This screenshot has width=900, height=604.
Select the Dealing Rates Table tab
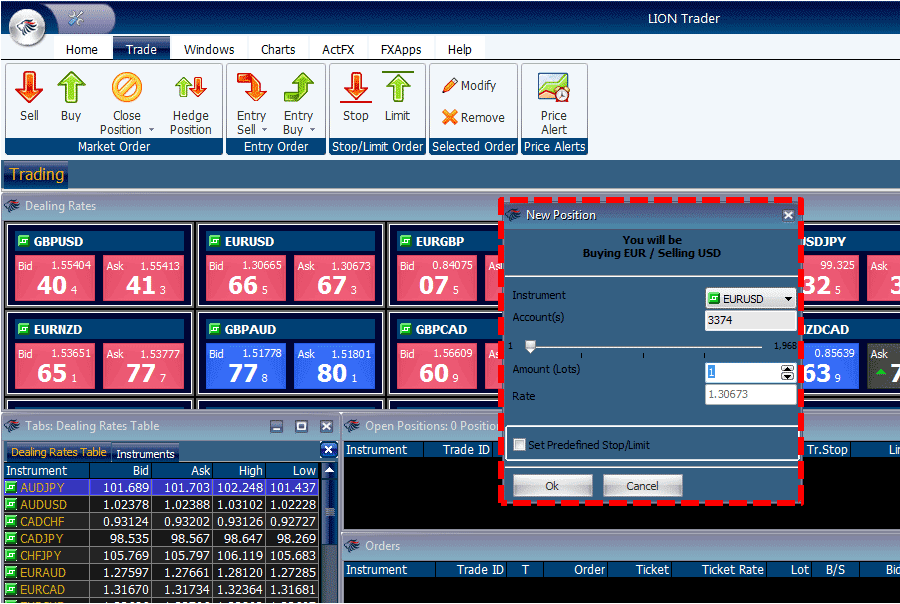(59, 452)
